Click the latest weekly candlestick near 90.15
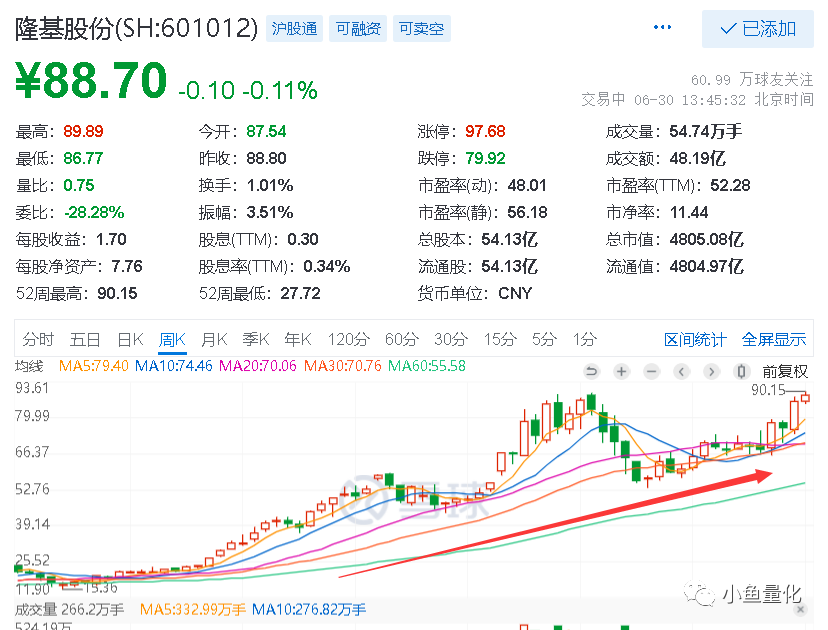Screen dimensions: 828x630 click(x=805, y=398)
